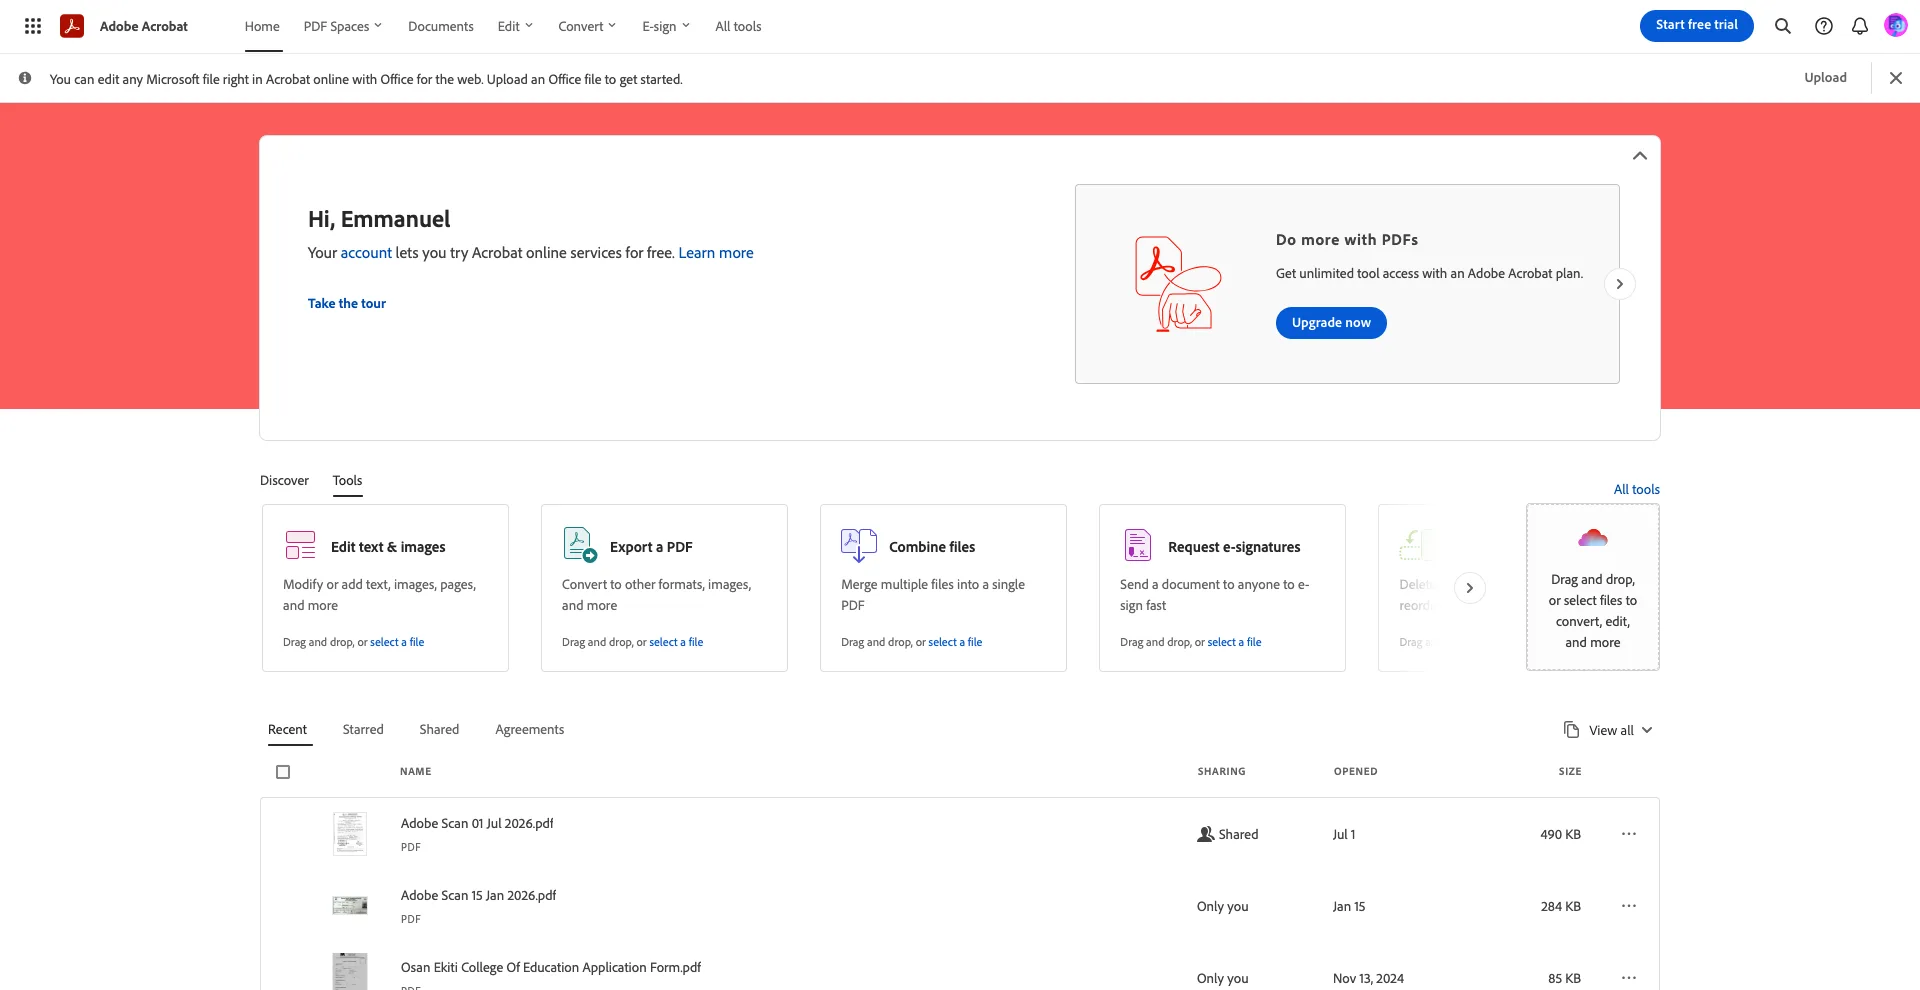Click the Learn more link
Screen dimensions: 1920x990
click(716, 253)
